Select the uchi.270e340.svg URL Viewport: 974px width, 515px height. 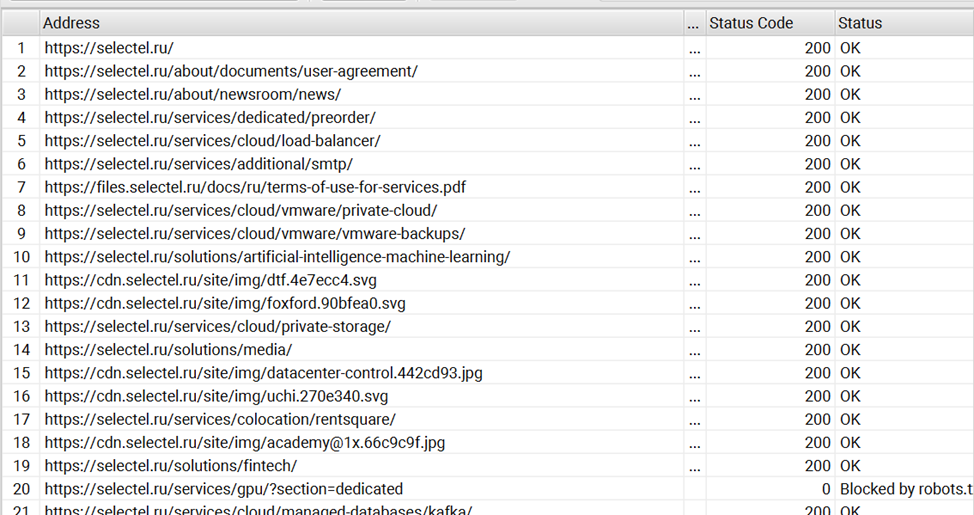tap(216, 396)
